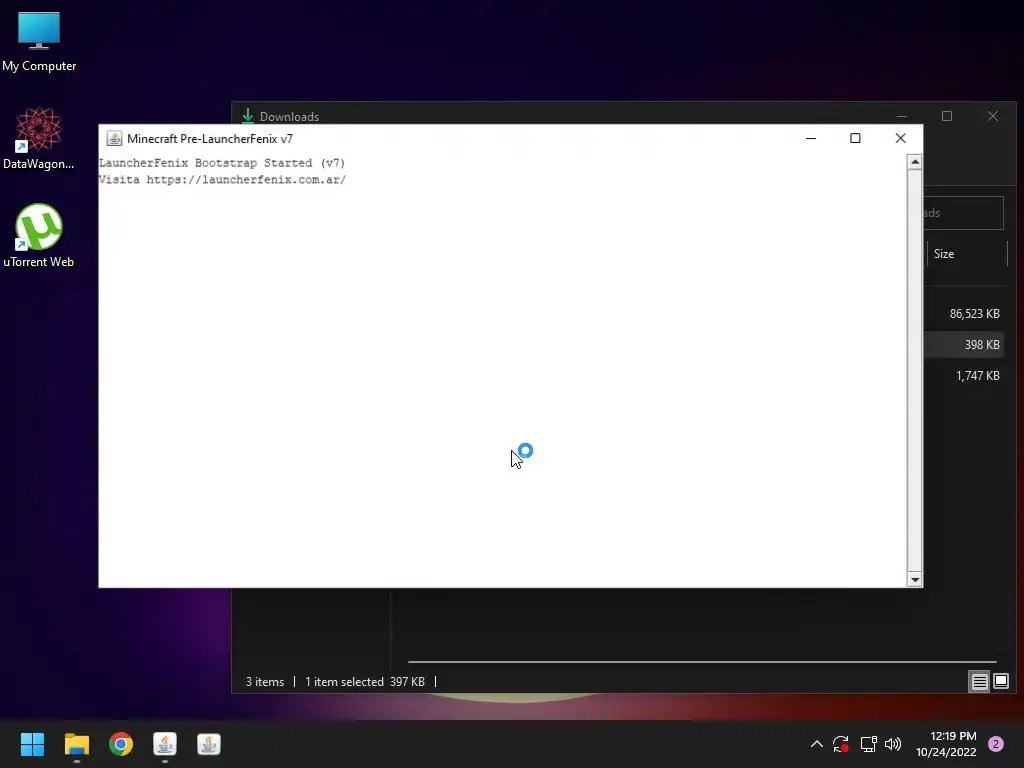Select the uTorrent Web desktop shortcut
The width and height of the screenshot is (1024, 768).
[39, 236]
